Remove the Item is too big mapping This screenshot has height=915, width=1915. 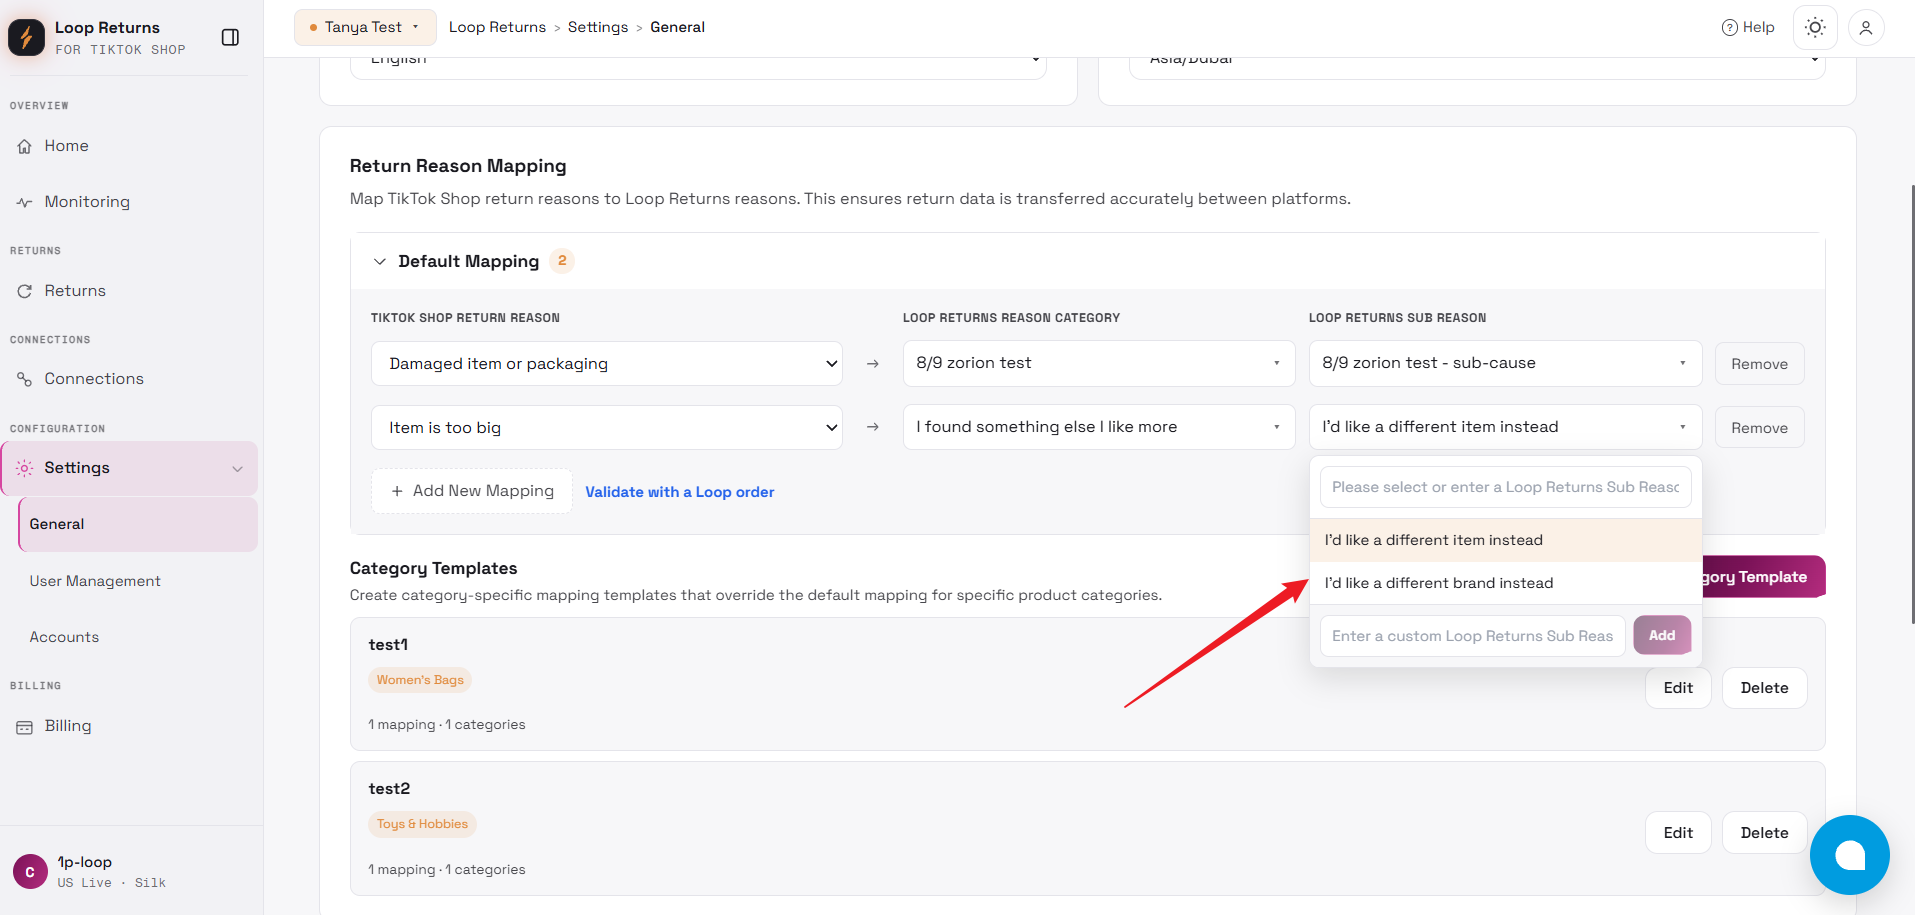[x=1760, y=428]
